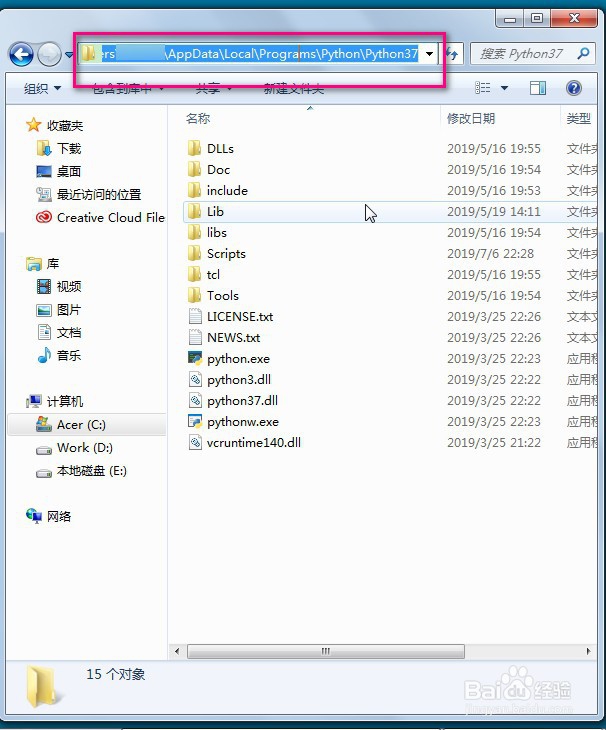
Task: Click the refresh button next to address bar
Action: coord(452,54)
